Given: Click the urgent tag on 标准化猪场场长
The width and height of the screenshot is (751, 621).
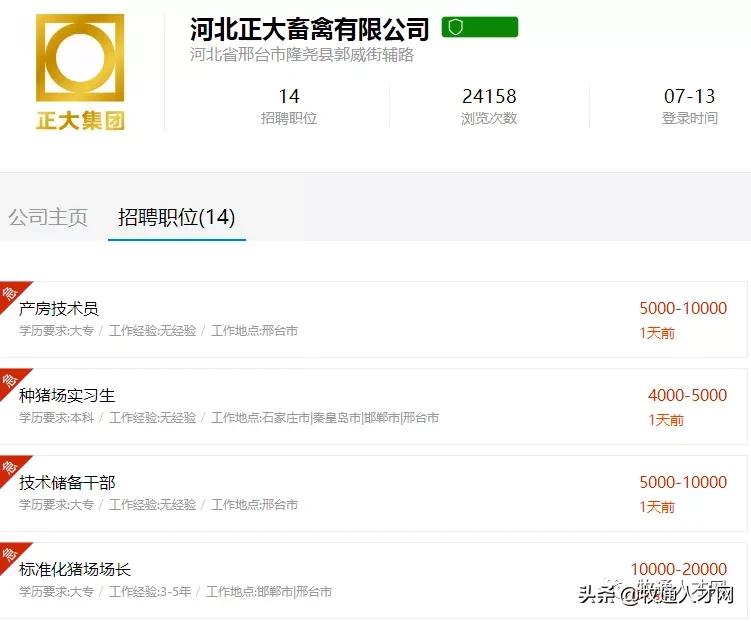Looking at the screenshot, I should (11, 554).
